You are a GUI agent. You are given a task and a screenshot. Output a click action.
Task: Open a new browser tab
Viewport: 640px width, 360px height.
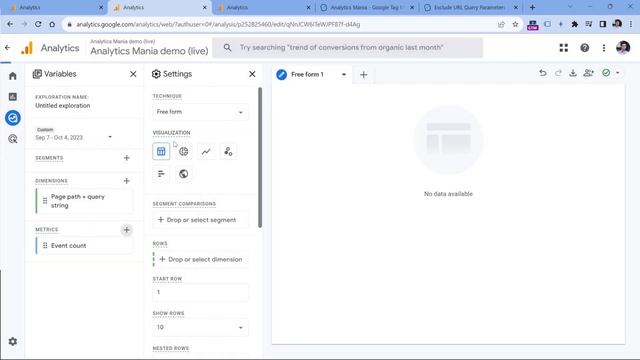pos(532,7)
